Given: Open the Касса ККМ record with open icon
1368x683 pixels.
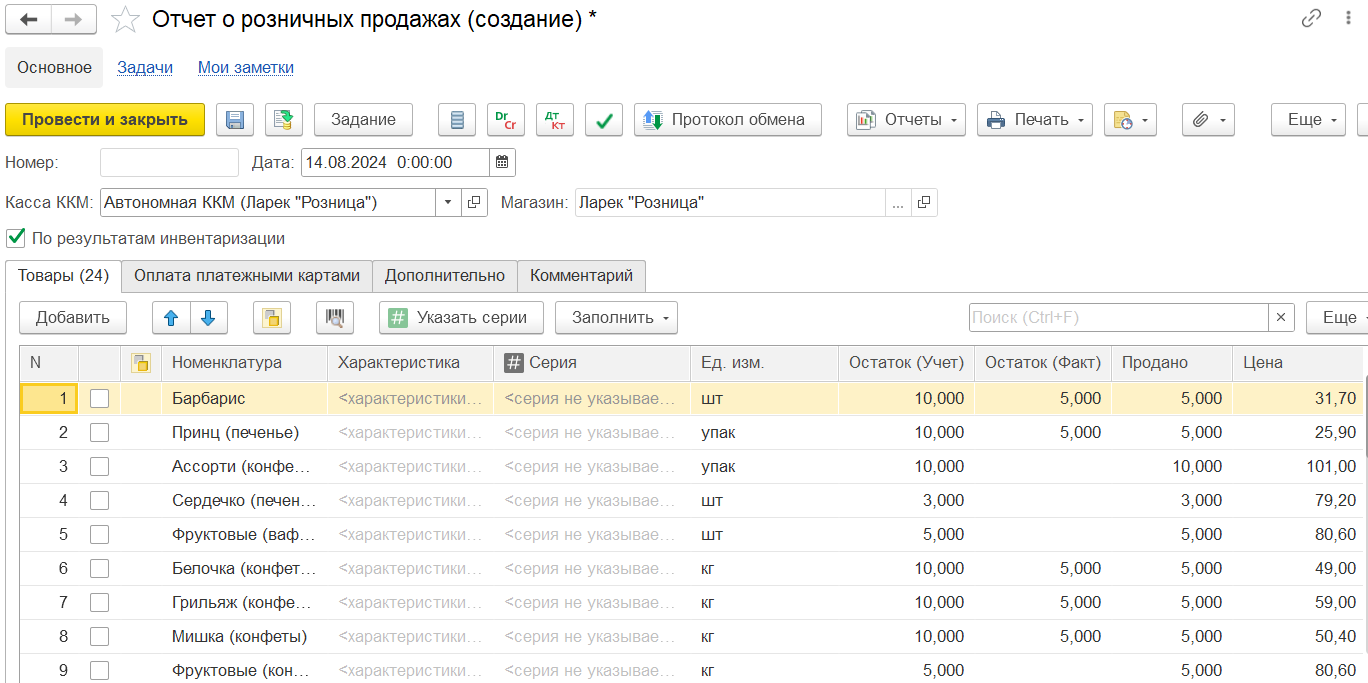Looking at the screenshot, I should (x=475, y=202).
